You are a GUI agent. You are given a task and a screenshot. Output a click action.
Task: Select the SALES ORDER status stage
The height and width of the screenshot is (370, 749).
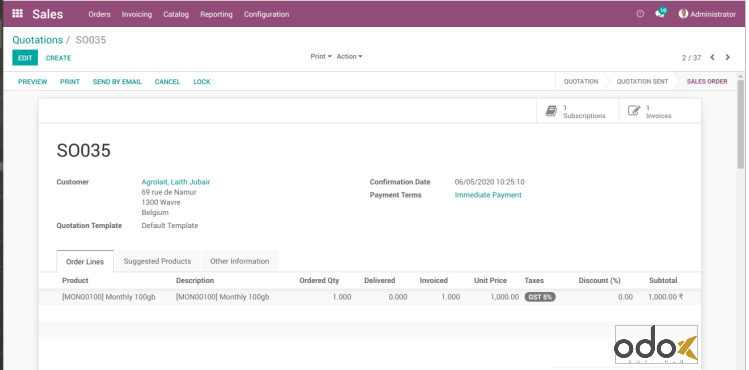(707, 82)
